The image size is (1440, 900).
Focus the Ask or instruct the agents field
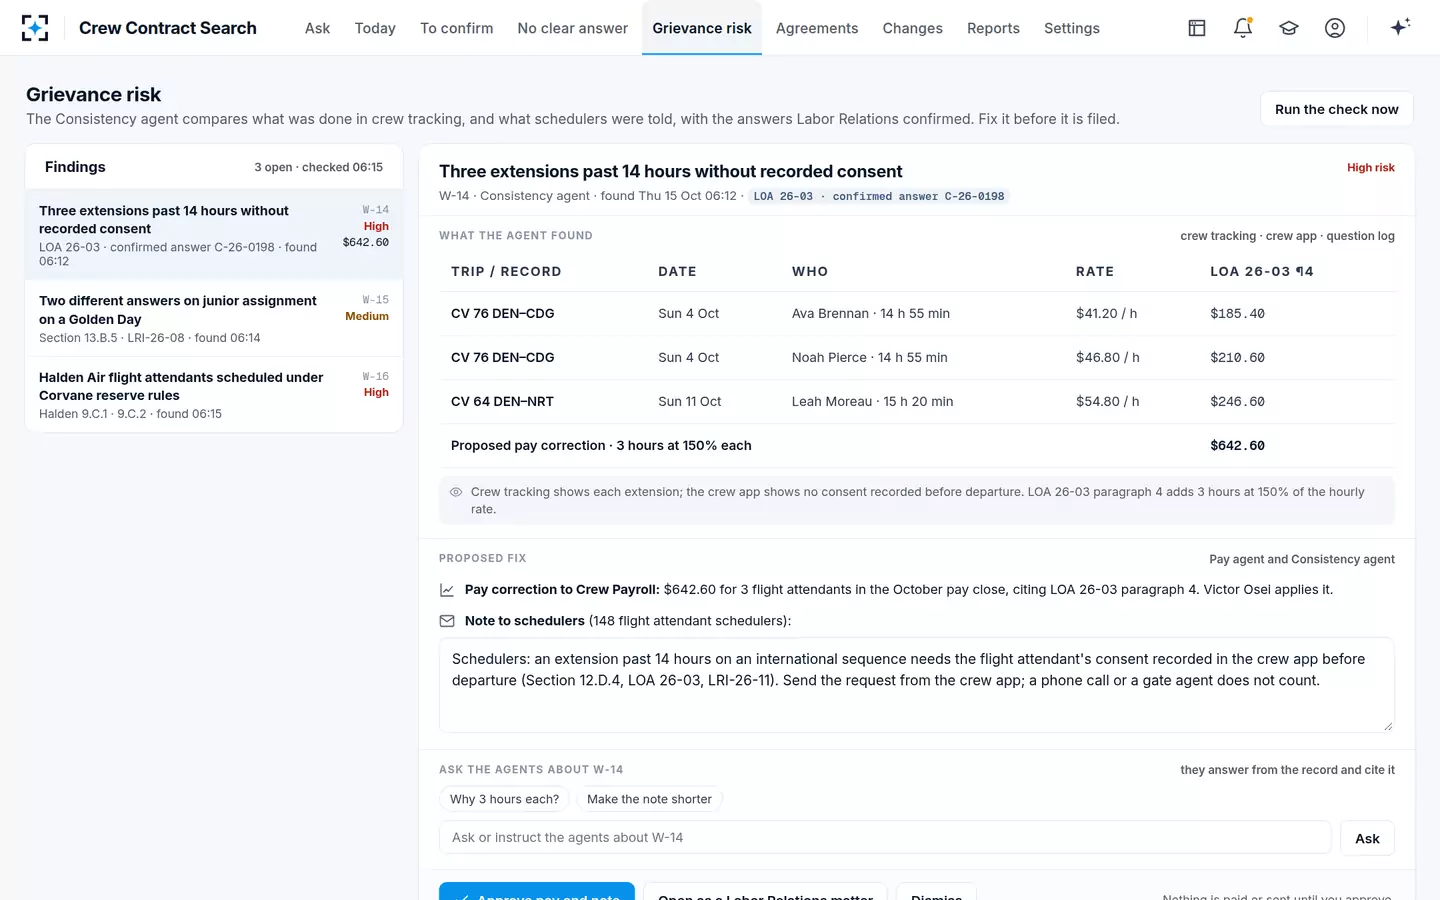(885, 838)
